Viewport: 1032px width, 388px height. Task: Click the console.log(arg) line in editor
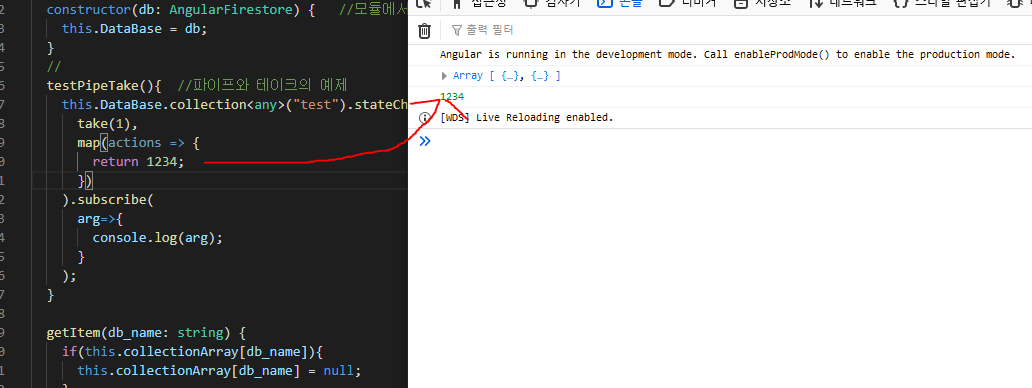coord(158,237)
